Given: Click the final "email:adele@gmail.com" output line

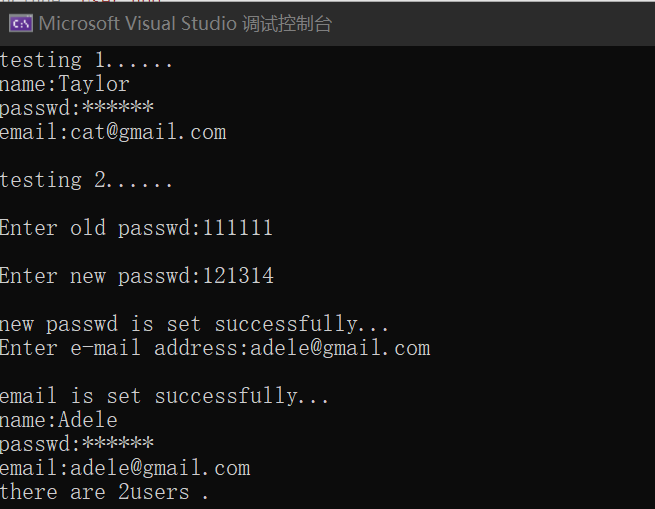Looking at the screenshot, I should (x=124, y=468).
